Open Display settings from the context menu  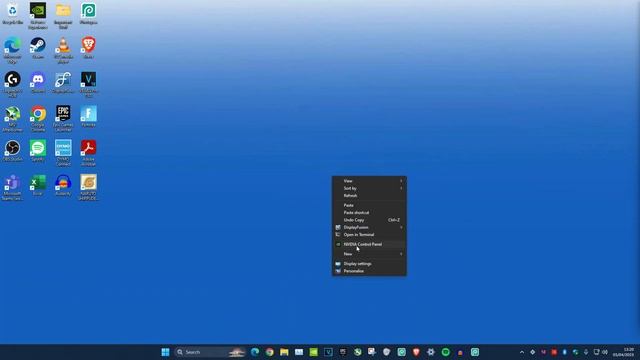369,264
